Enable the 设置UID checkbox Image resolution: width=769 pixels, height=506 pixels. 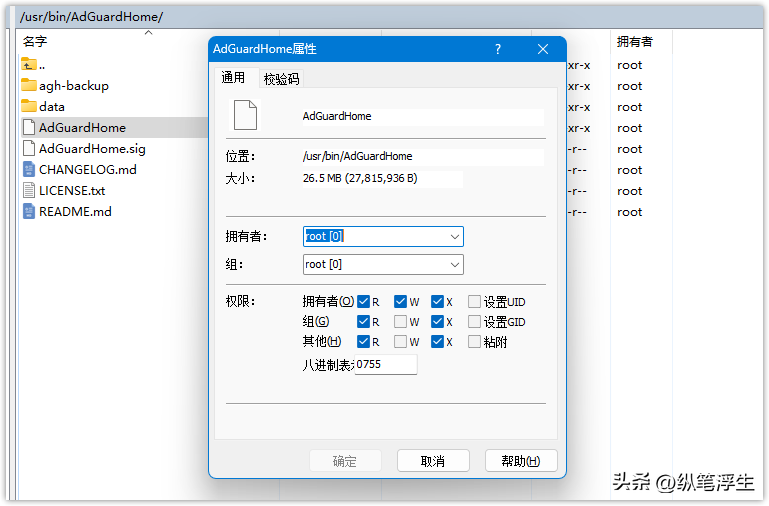point(474,302)
